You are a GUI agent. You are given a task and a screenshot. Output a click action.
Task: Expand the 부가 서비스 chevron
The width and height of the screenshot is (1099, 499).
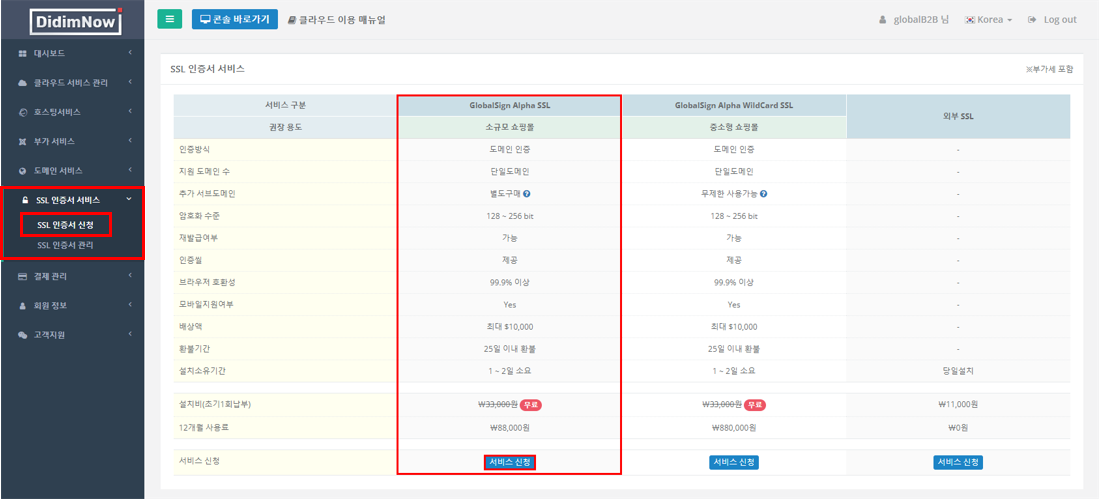pos(130,141)
